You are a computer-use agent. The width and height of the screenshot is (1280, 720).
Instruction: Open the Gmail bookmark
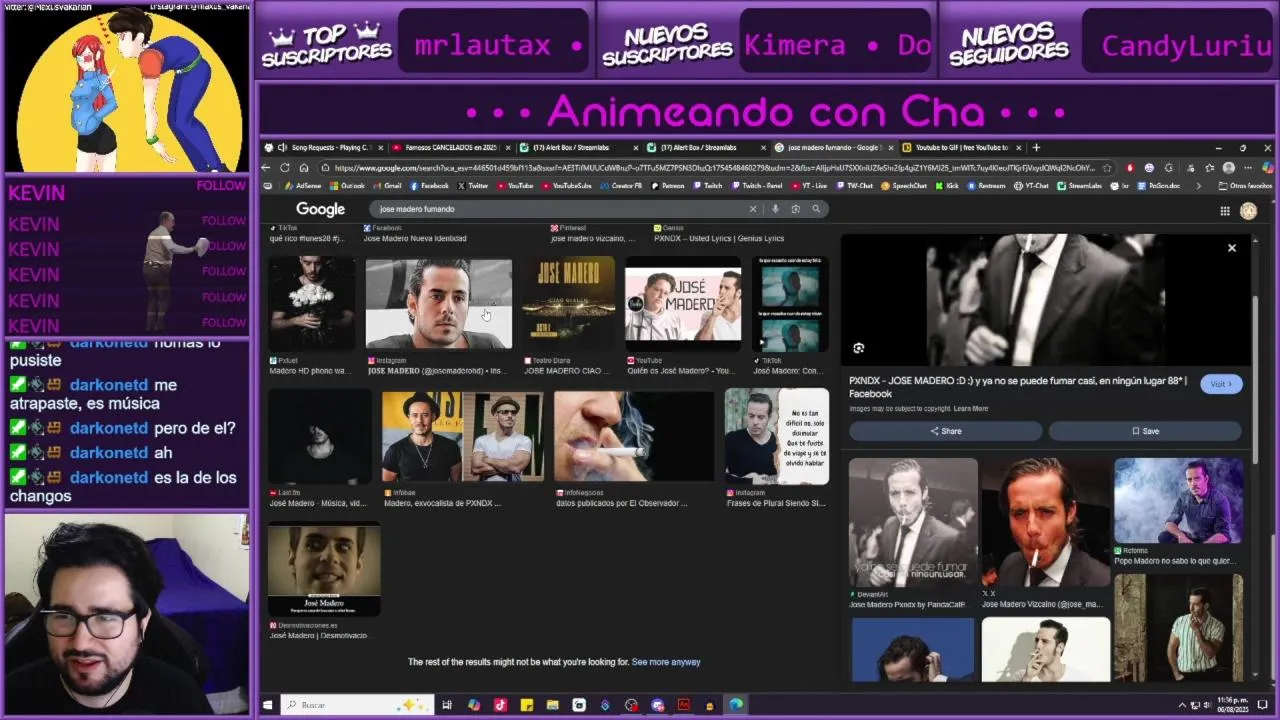386,186
